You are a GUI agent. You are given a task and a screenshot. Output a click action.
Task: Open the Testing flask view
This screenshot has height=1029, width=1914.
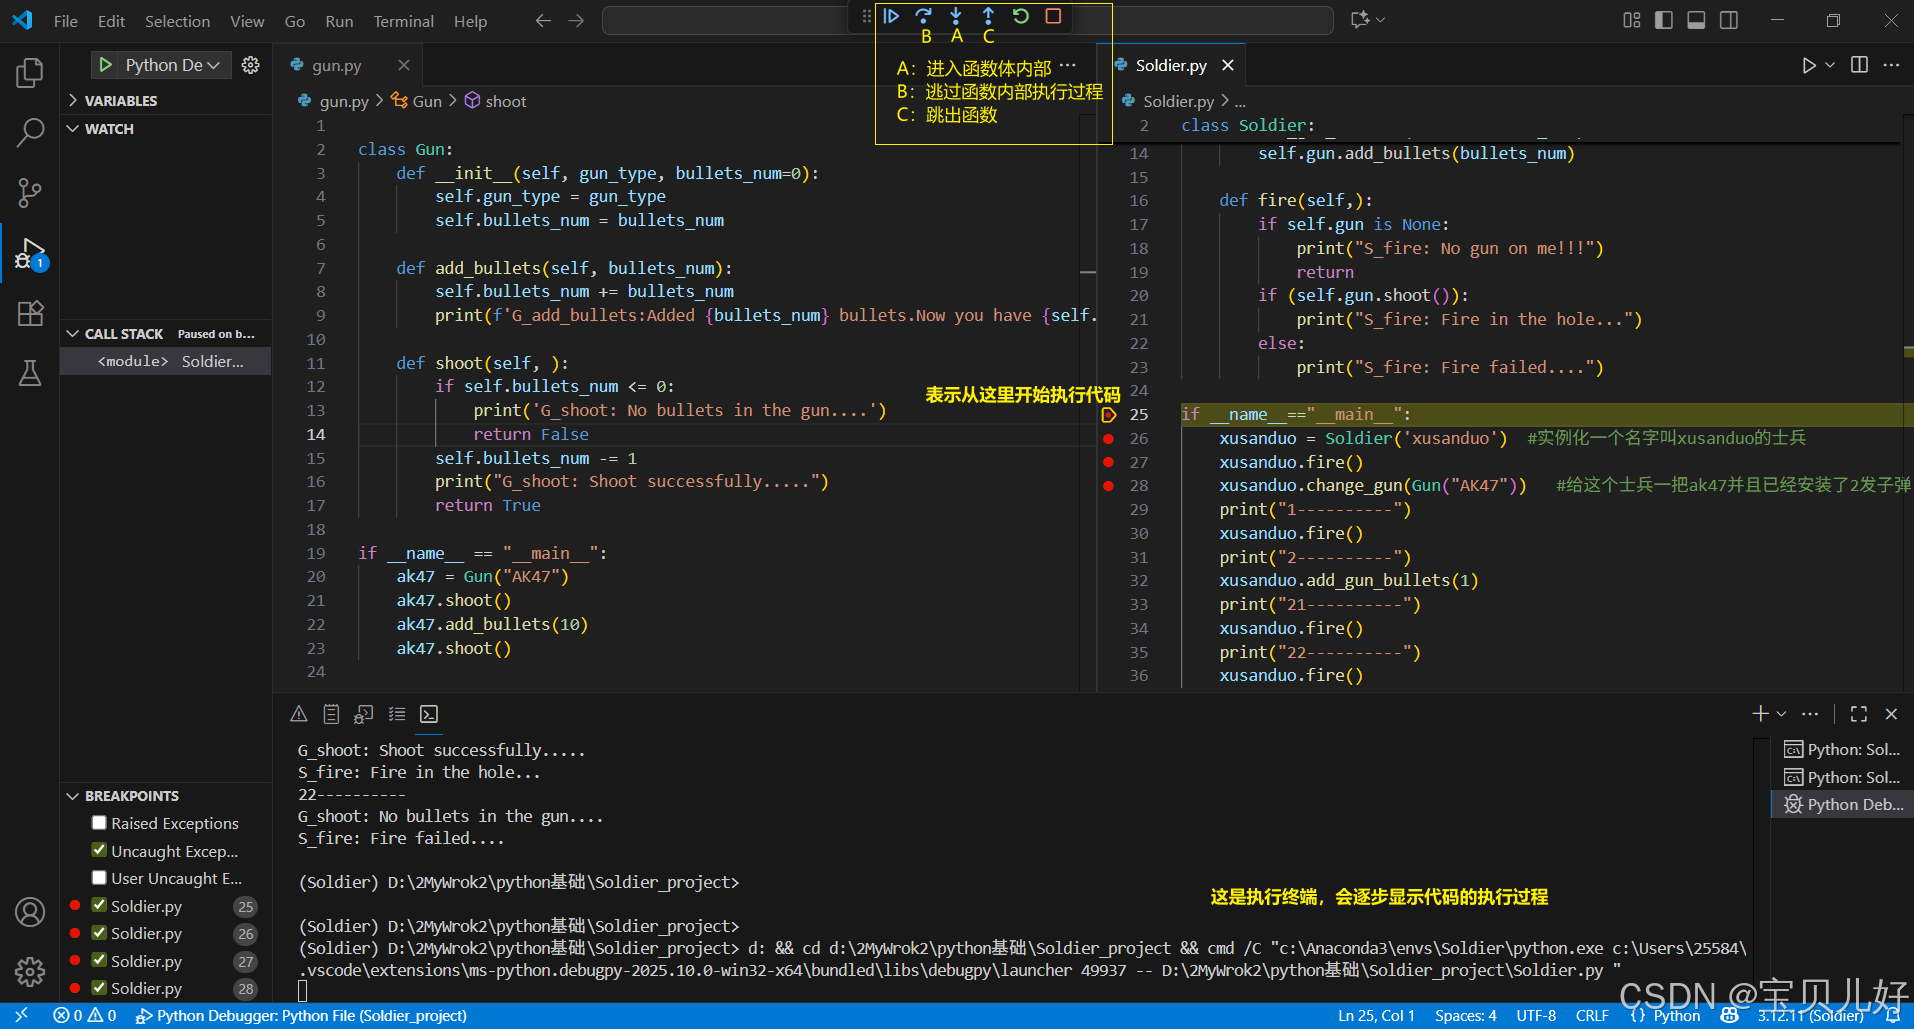pyautogui.click(x=30, y=373)
